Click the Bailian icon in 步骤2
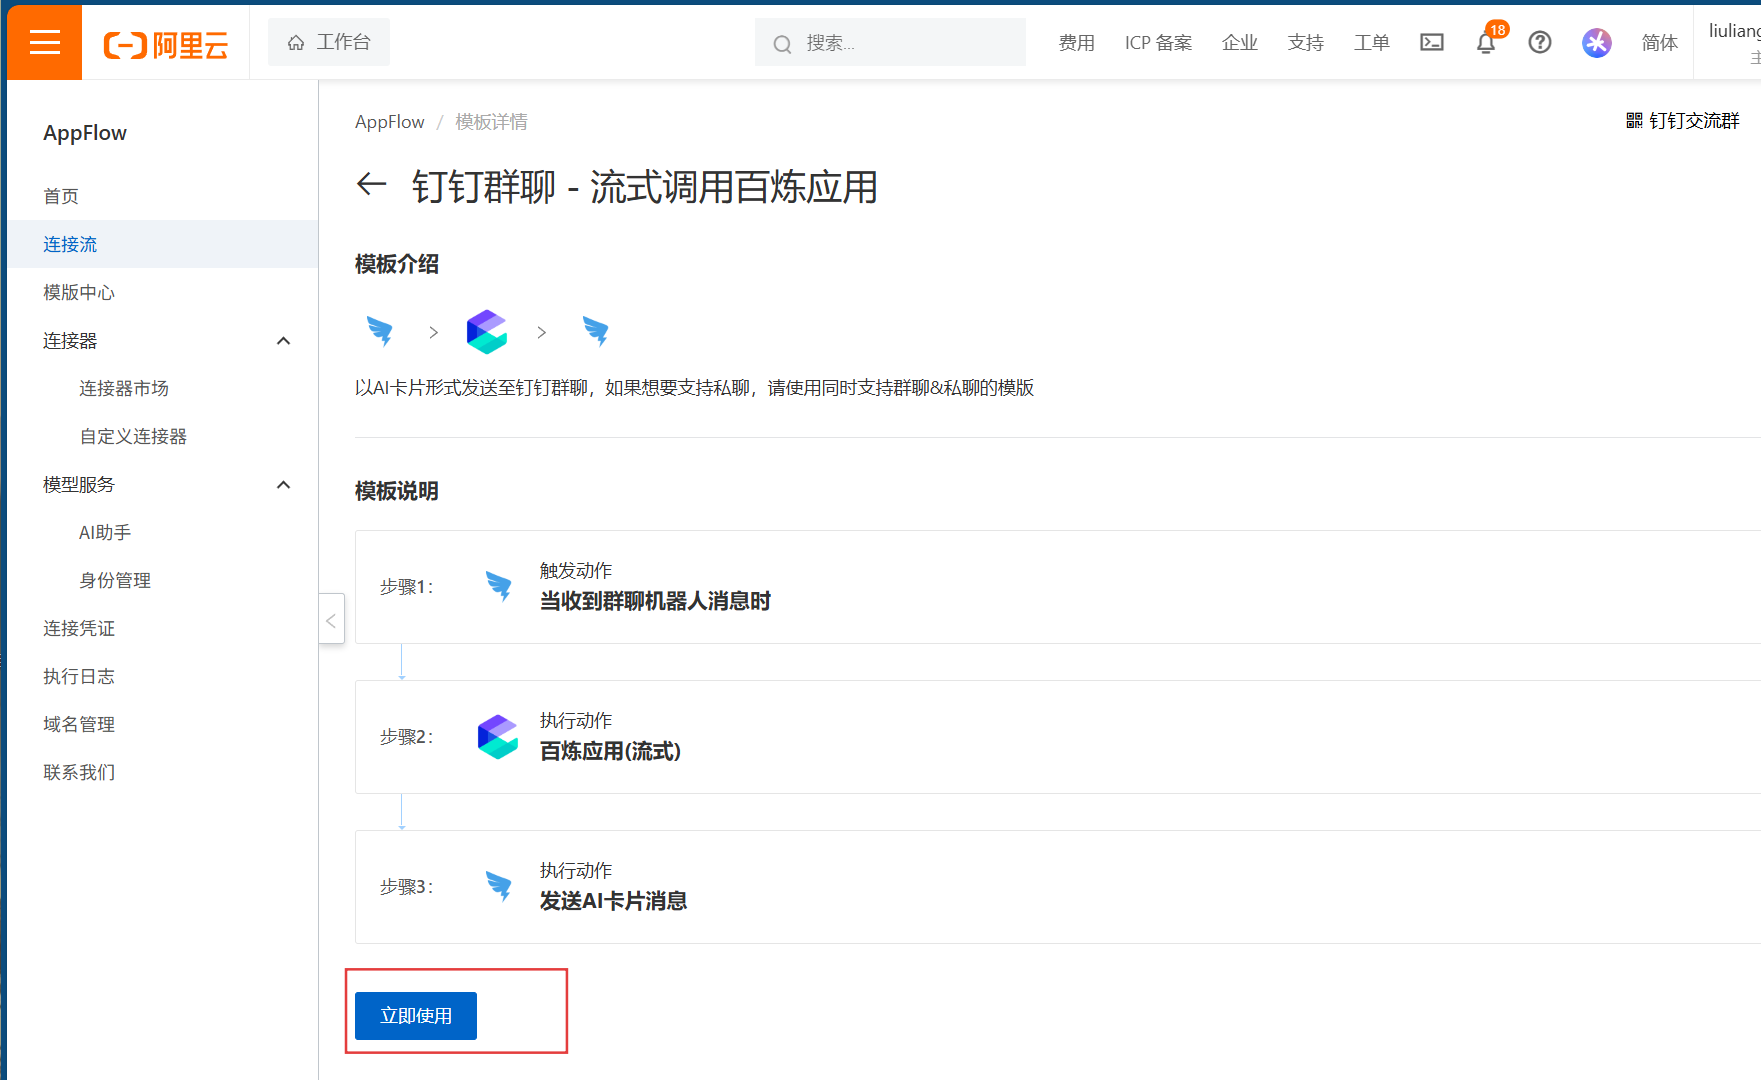The height and width of the screenshot is (1080, 1761). click(498, 737)
